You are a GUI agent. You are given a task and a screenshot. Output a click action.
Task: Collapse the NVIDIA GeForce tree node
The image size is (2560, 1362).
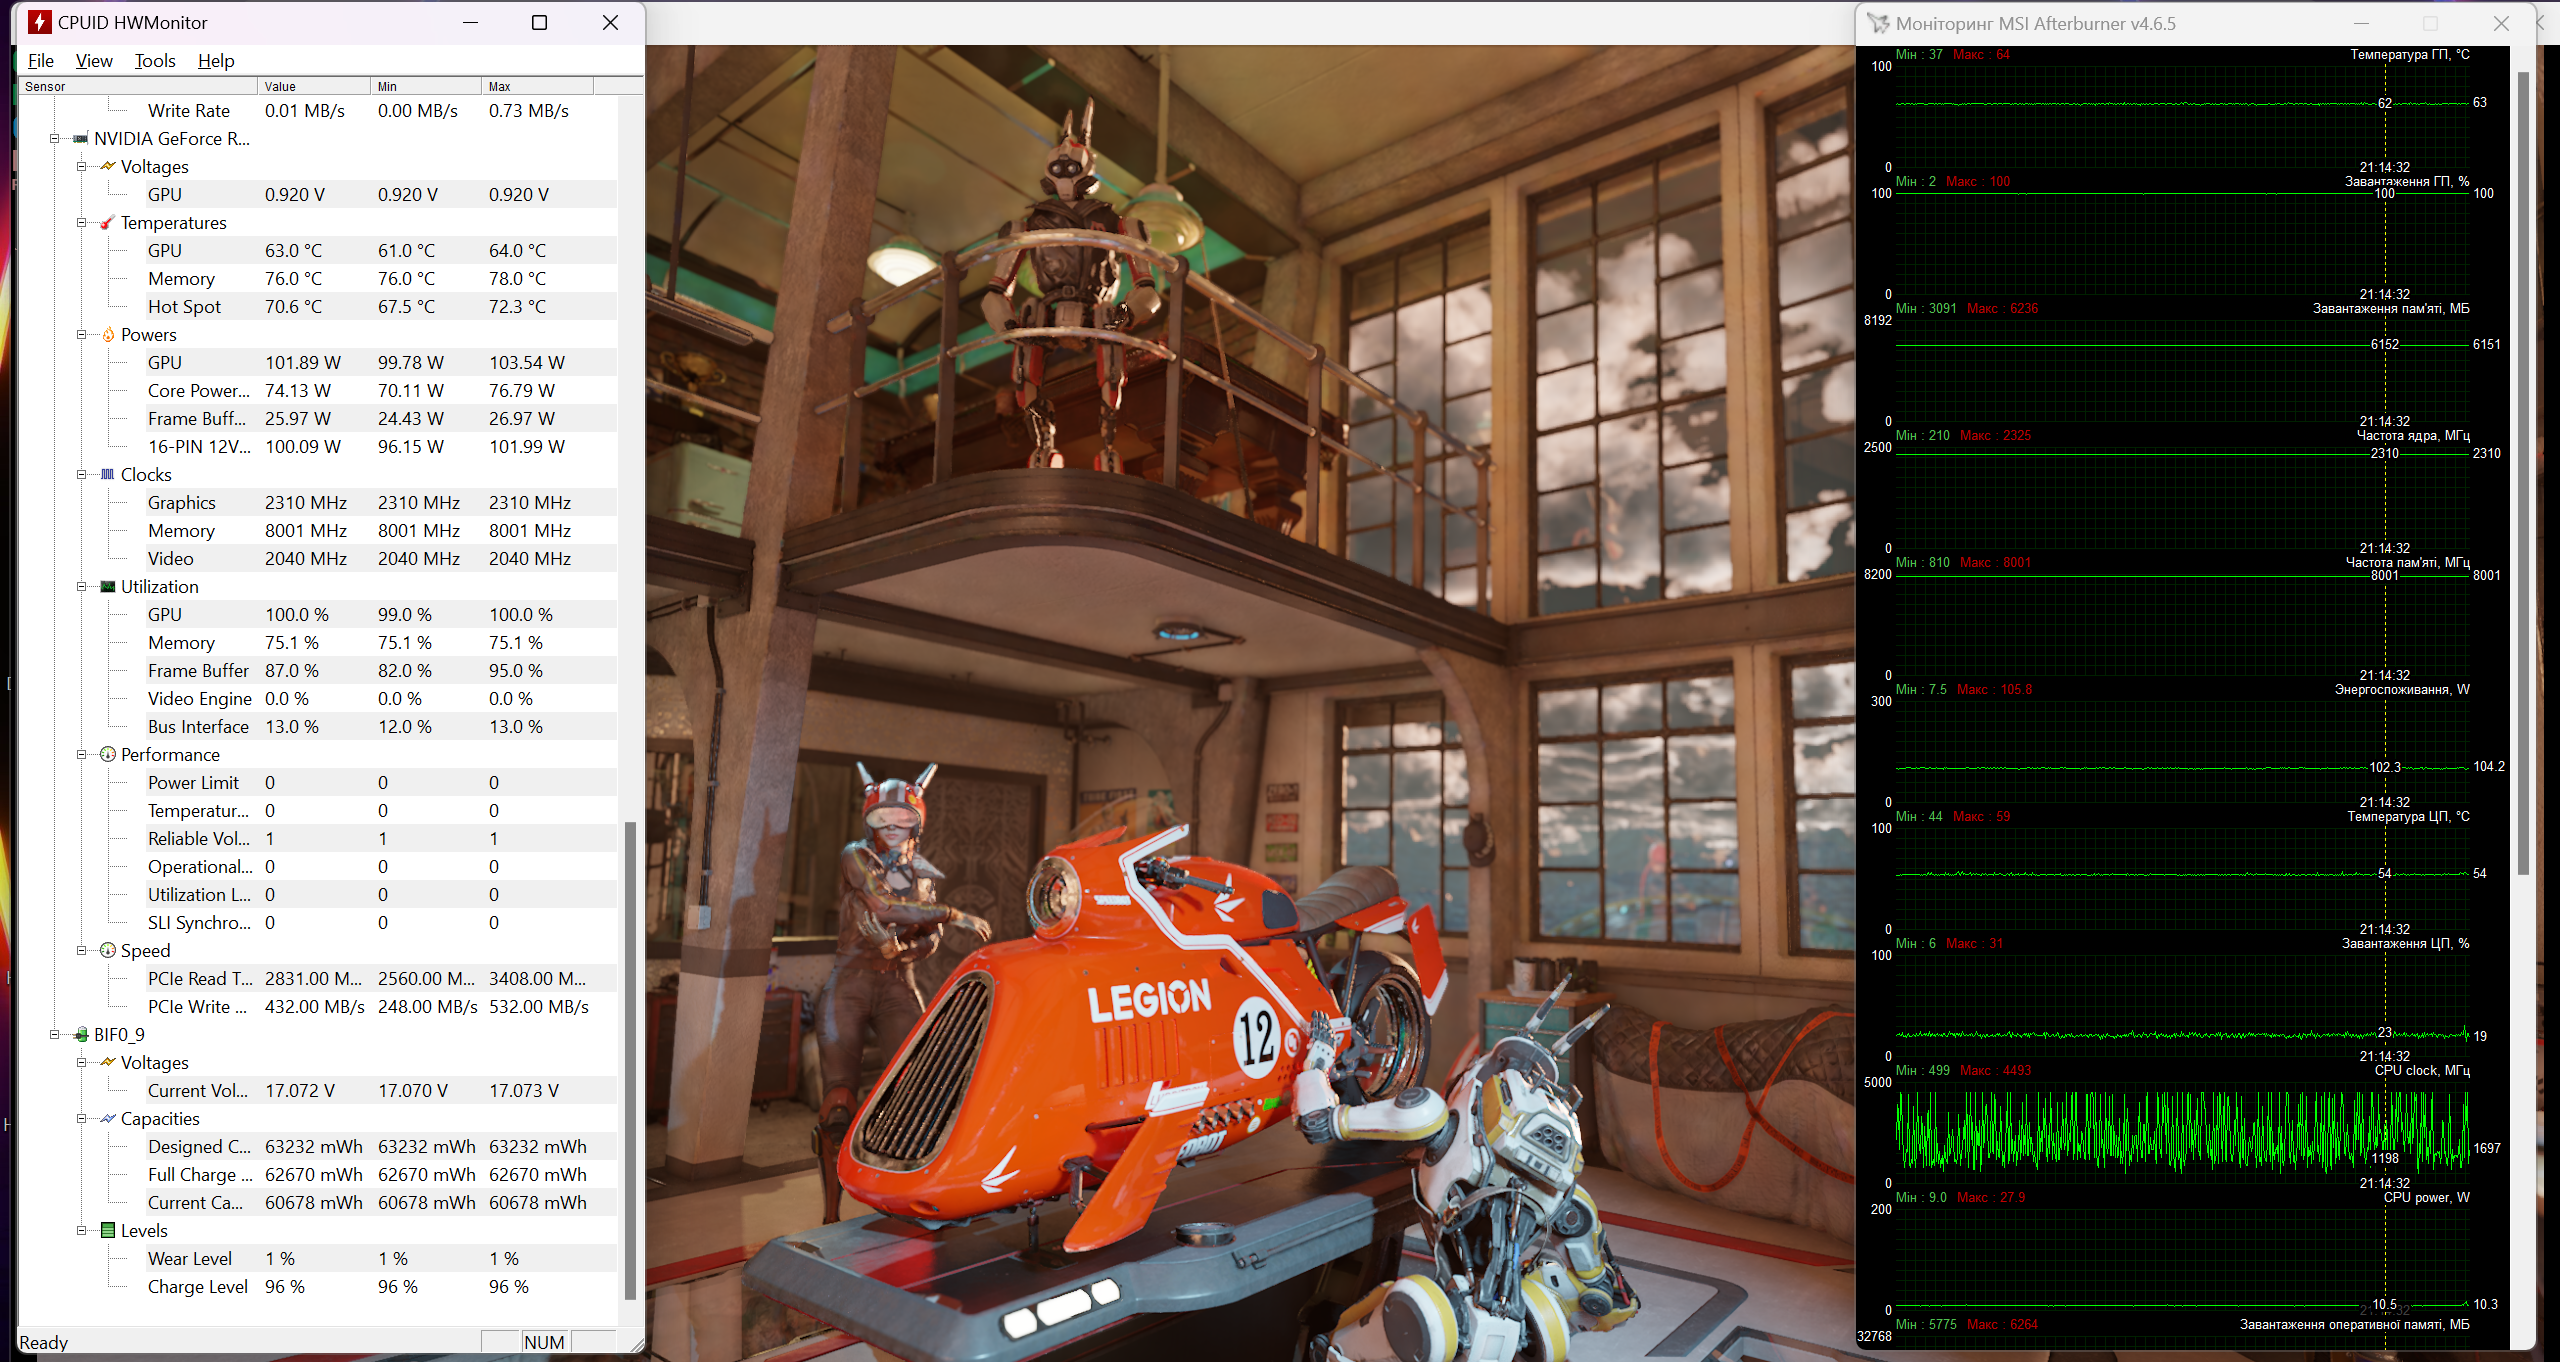55,139
